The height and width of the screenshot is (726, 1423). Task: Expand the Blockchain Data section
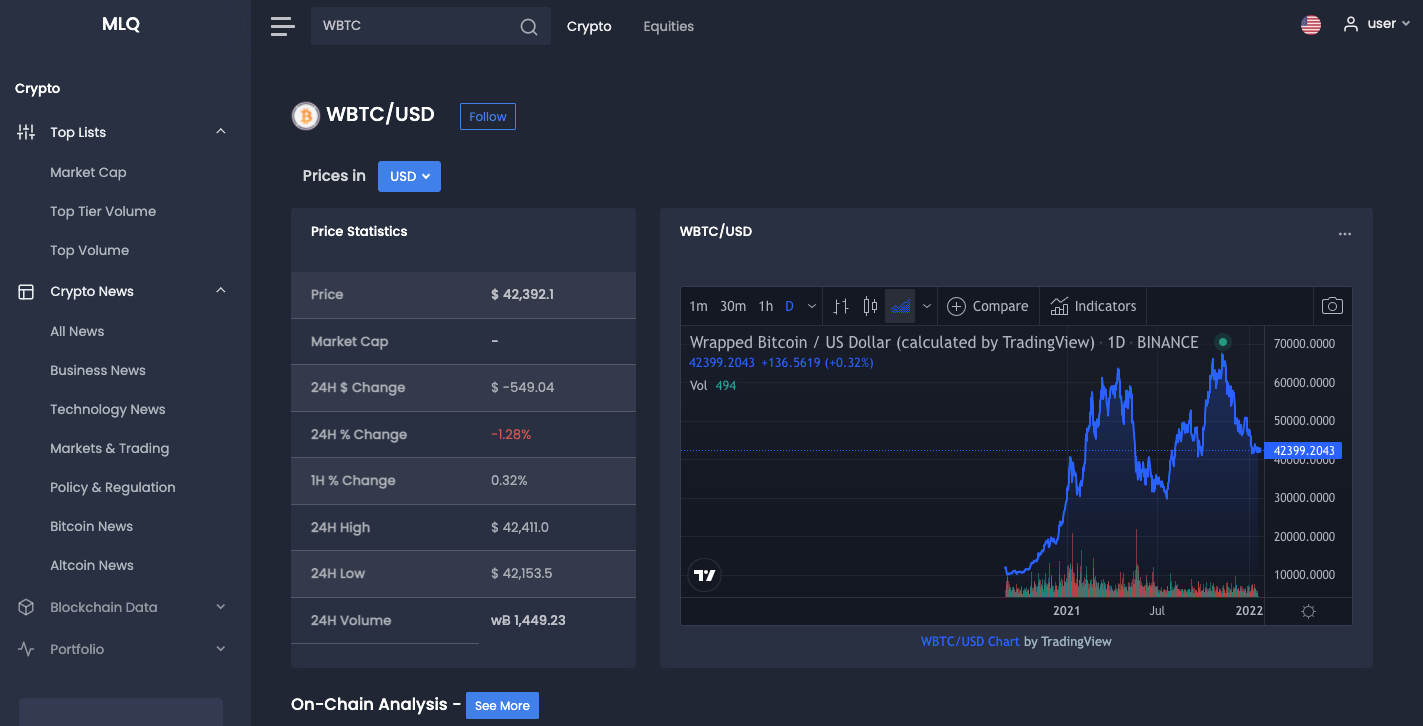pos(221,607)
